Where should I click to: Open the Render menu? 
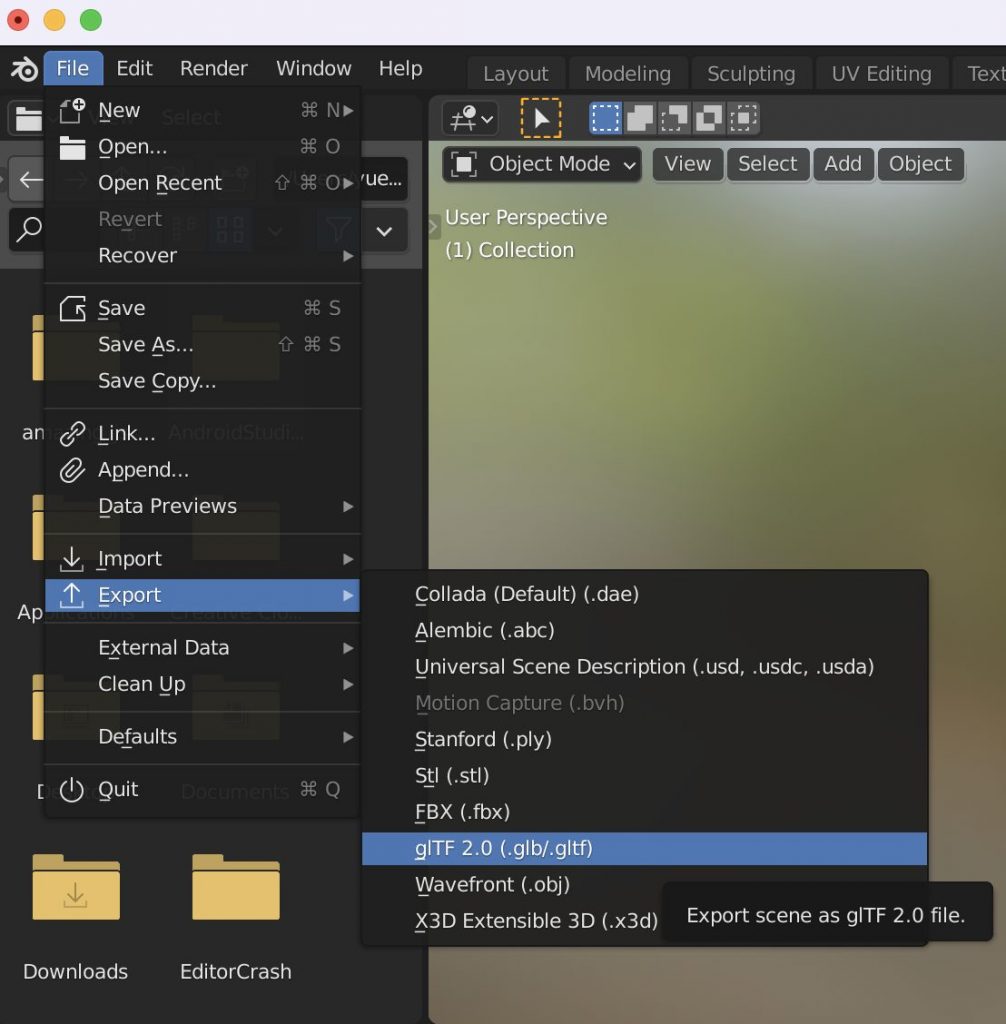pyautogui.click(x=214, y=69)
